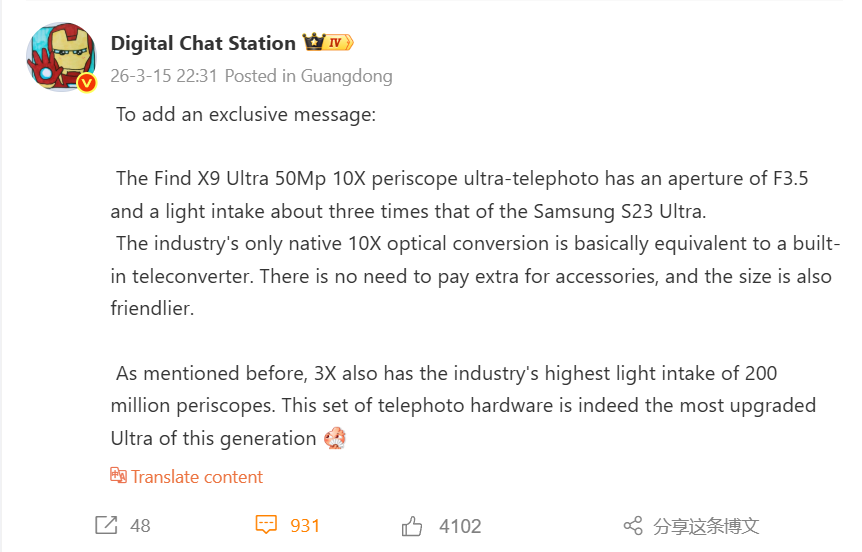Click the orange verified badge on avatar
Viewport: 862px width, 552px height.
point(88,83)
